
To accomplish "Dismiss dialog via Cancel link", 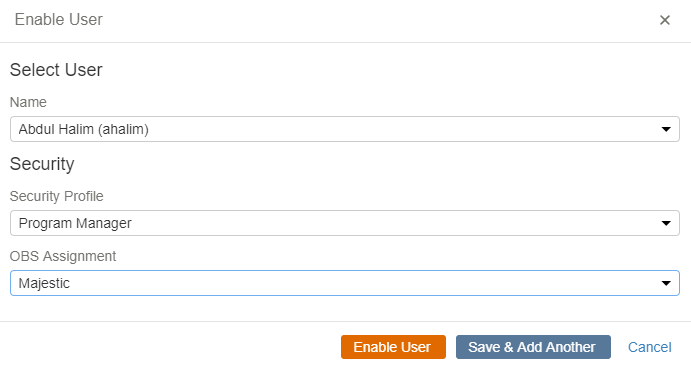I will click(650, 347).
